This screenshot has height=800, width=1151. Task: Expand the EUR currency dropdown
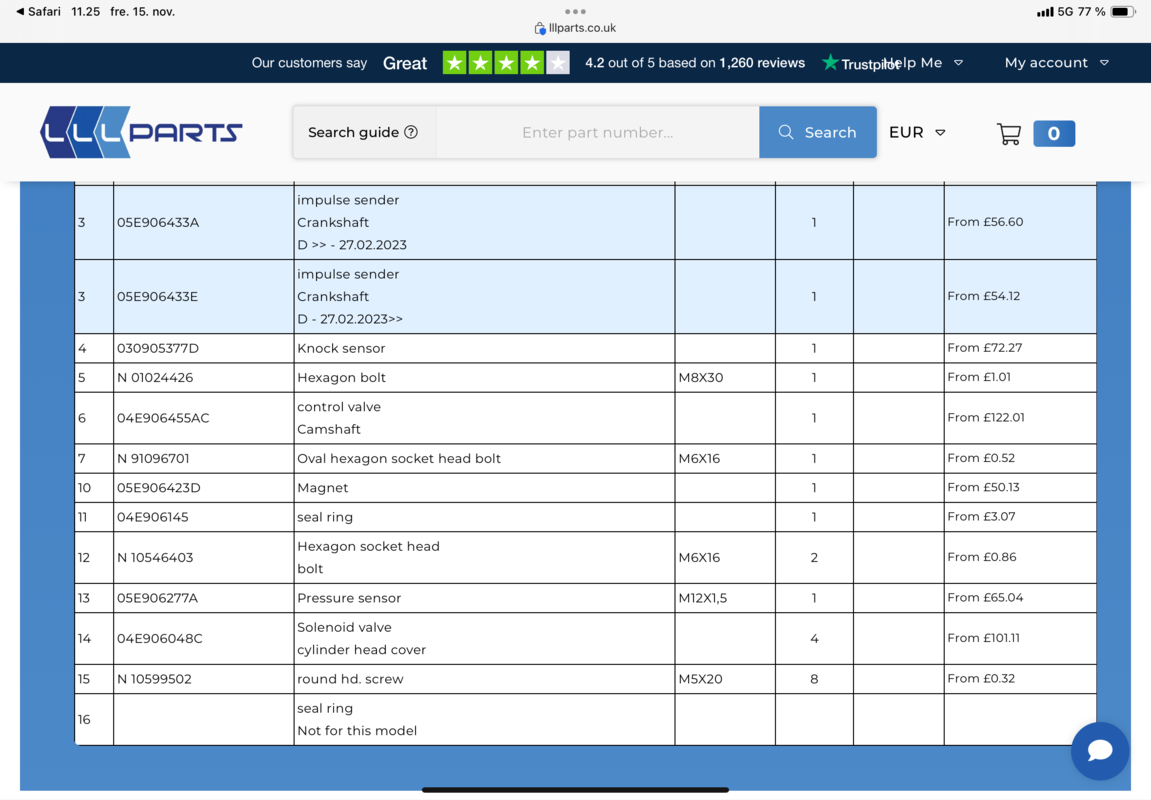click(x=917, y=132)
